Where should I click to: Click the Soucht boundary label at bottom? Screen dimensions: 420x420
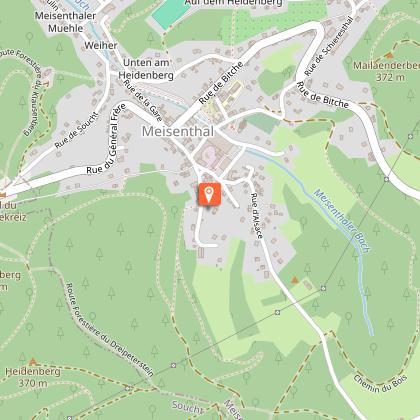tap(188, 407)
